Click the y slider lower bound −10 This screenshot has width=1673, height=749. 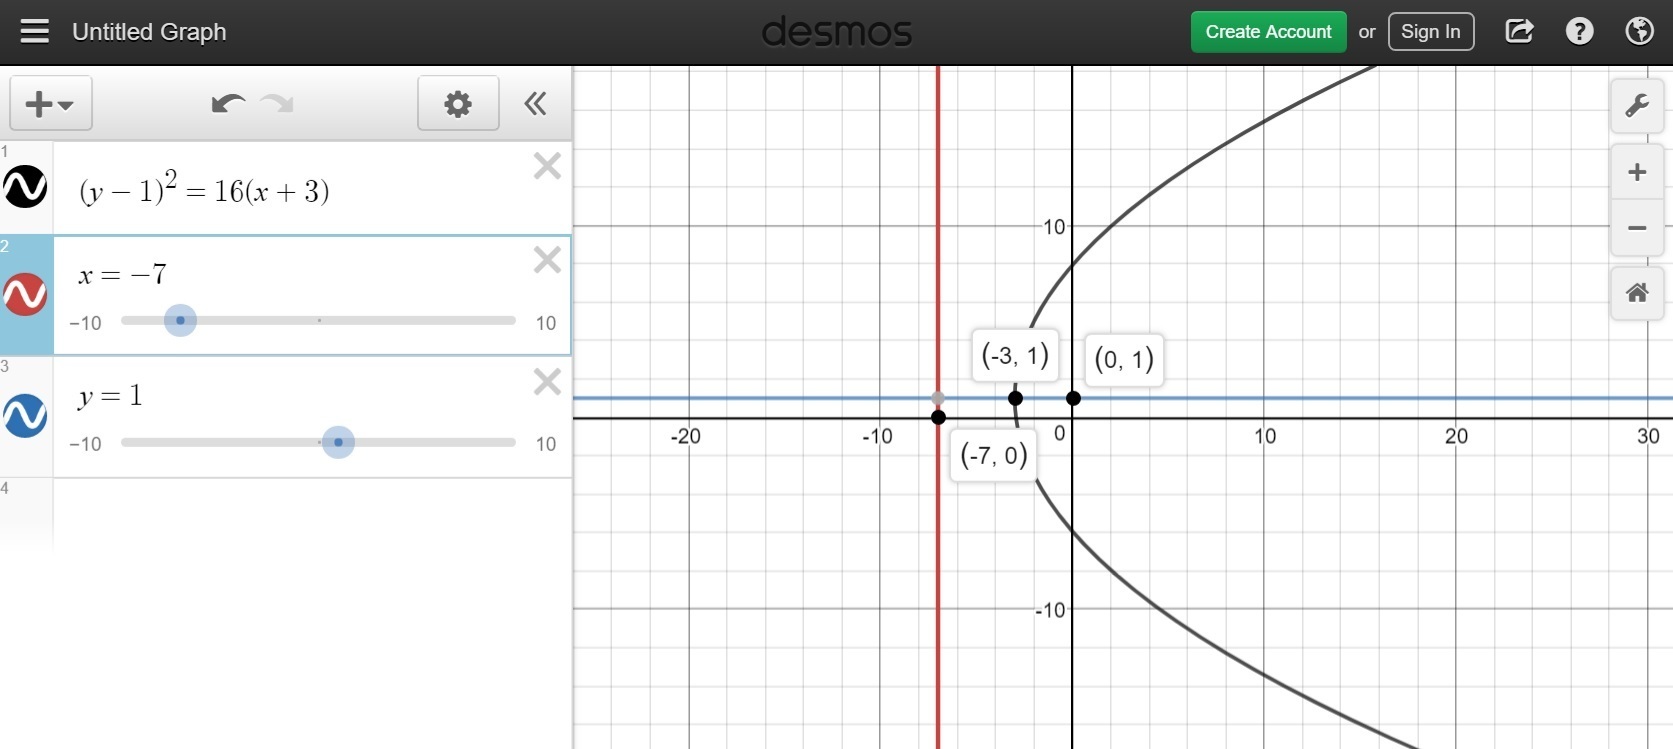(85, 444)
